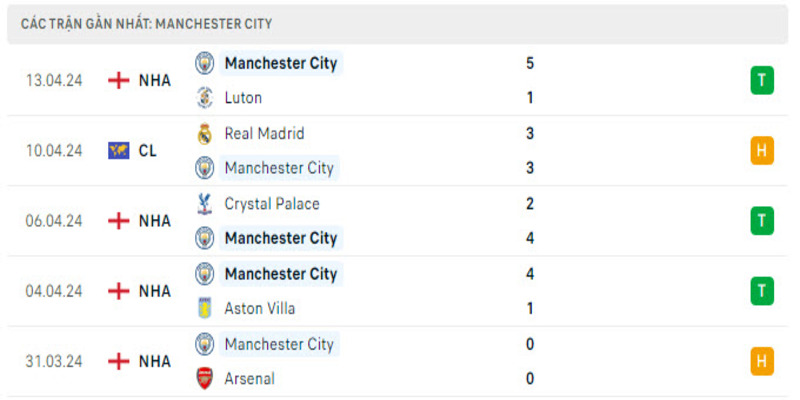Click Manchester City crest in Luton match

point(205,63)
